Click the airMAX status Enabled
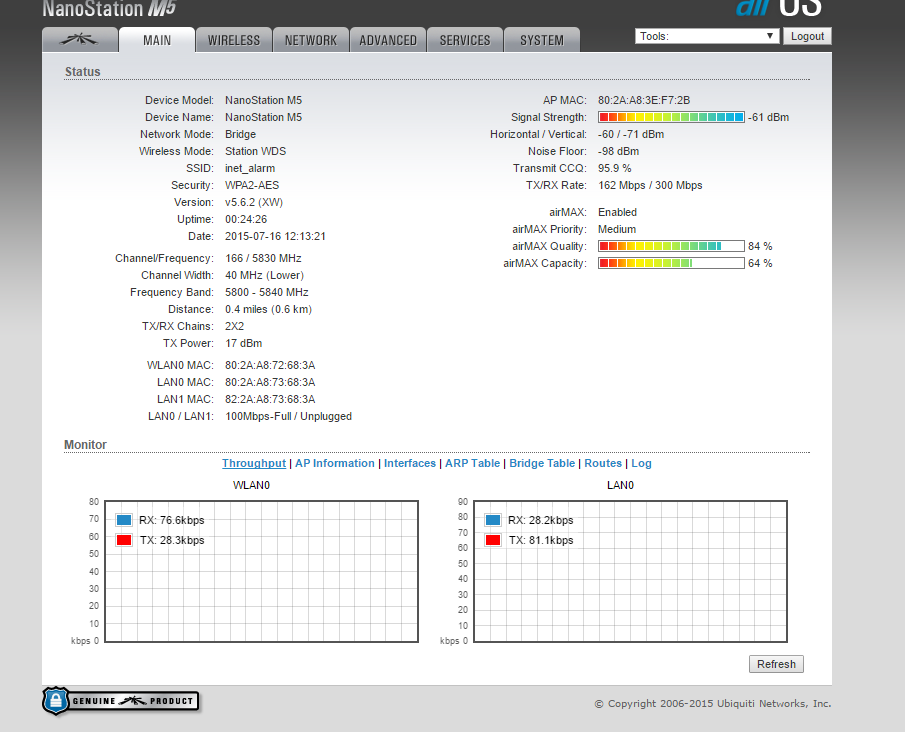905x732 pixels. click(618, 212)
